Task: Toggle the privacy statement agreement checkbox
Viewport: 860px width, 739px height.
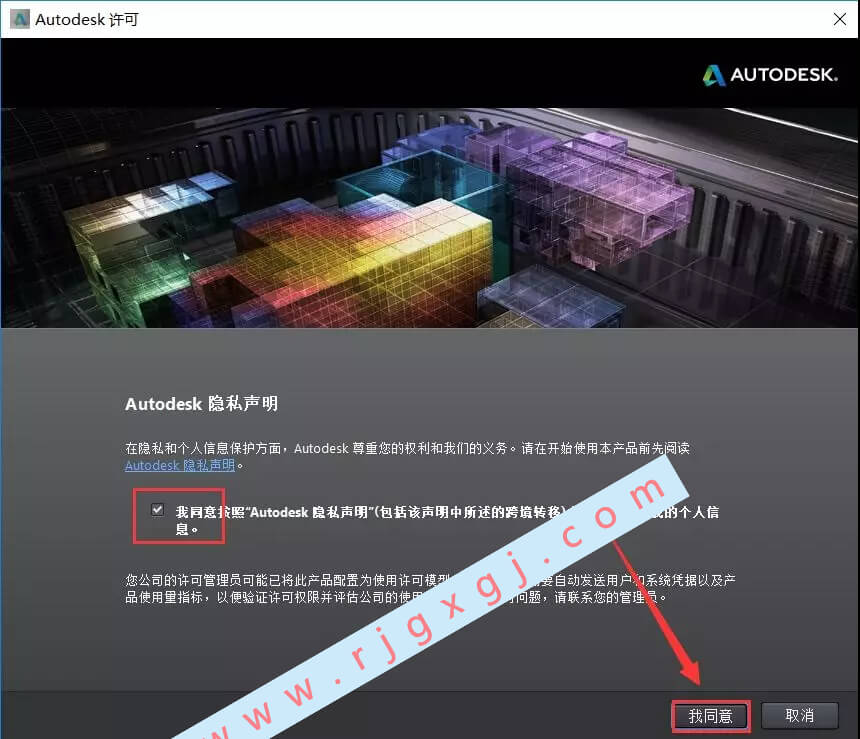Action: (x=157, y=510)
